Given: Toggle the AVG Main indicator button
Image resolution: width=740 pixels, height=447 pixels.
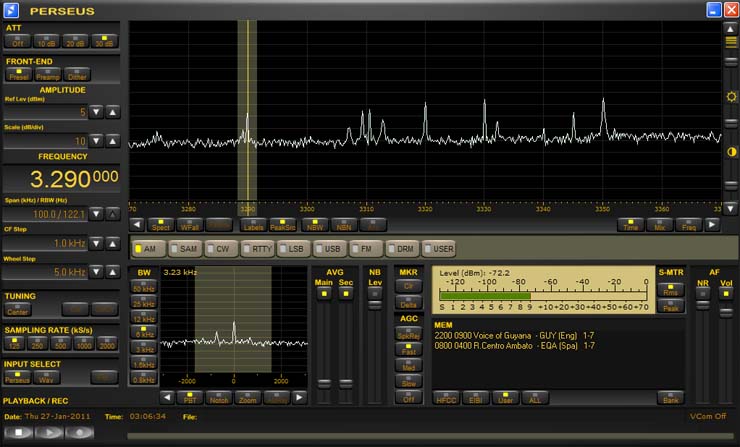Looking at the screenshot, I should pyautogui.click(x=324, y=294).
